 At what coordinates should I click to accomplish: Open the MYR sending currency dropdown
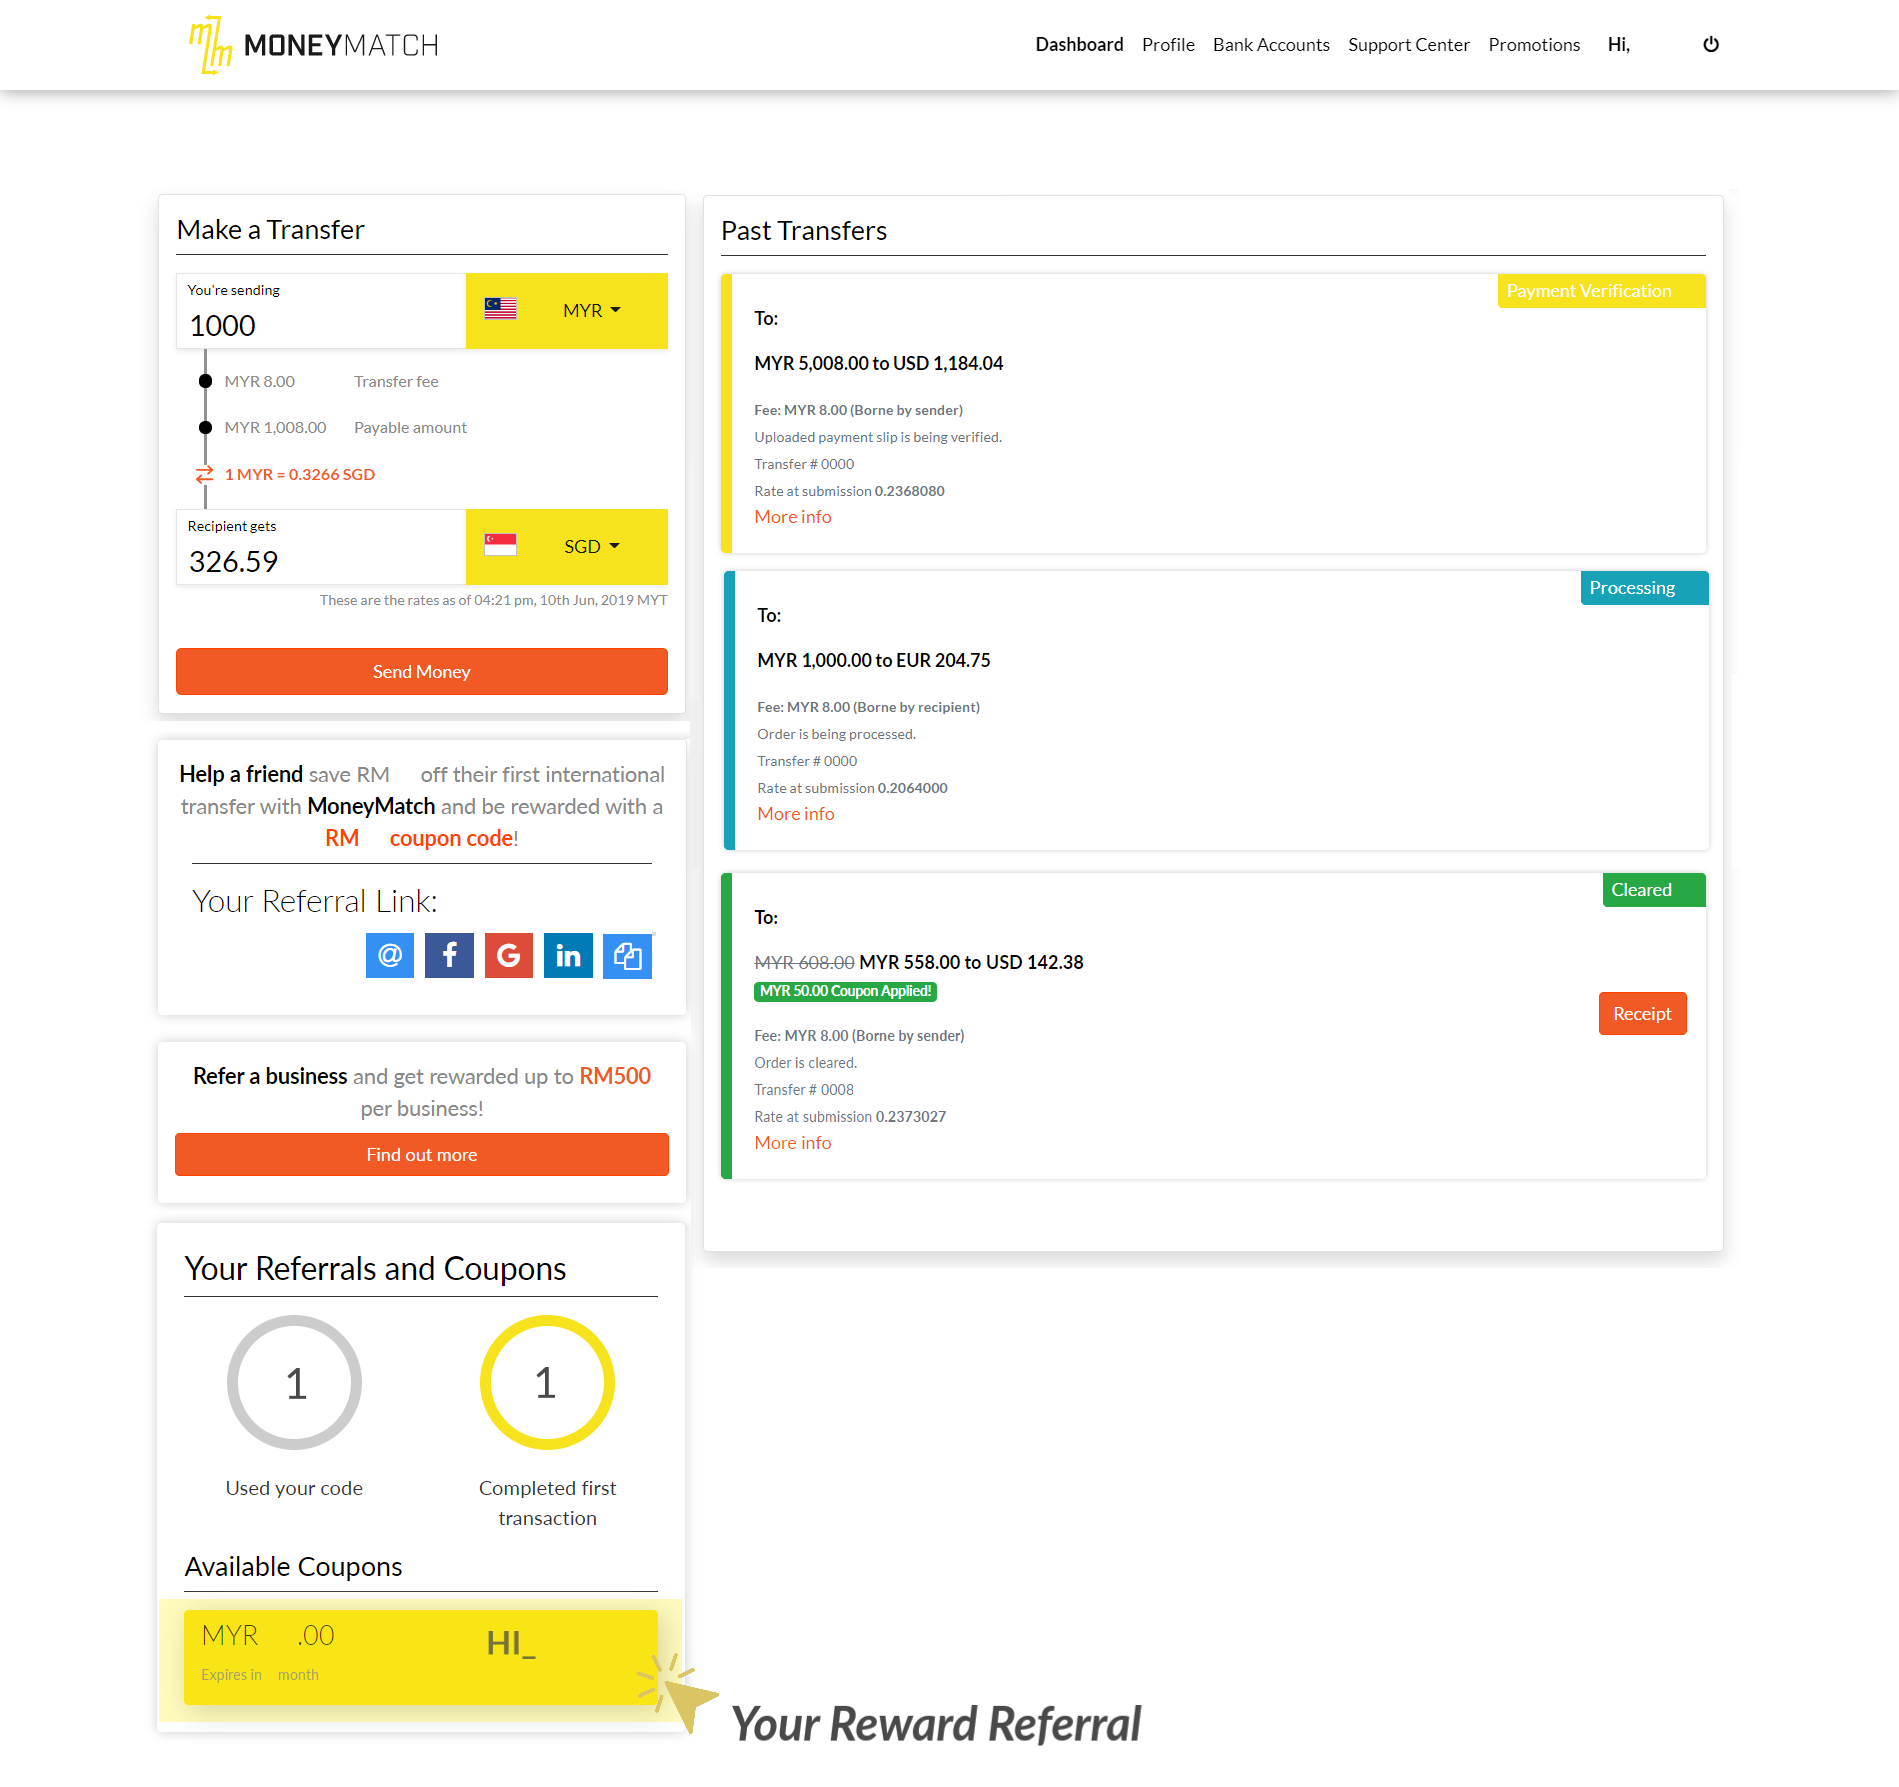tap(567, 311)
